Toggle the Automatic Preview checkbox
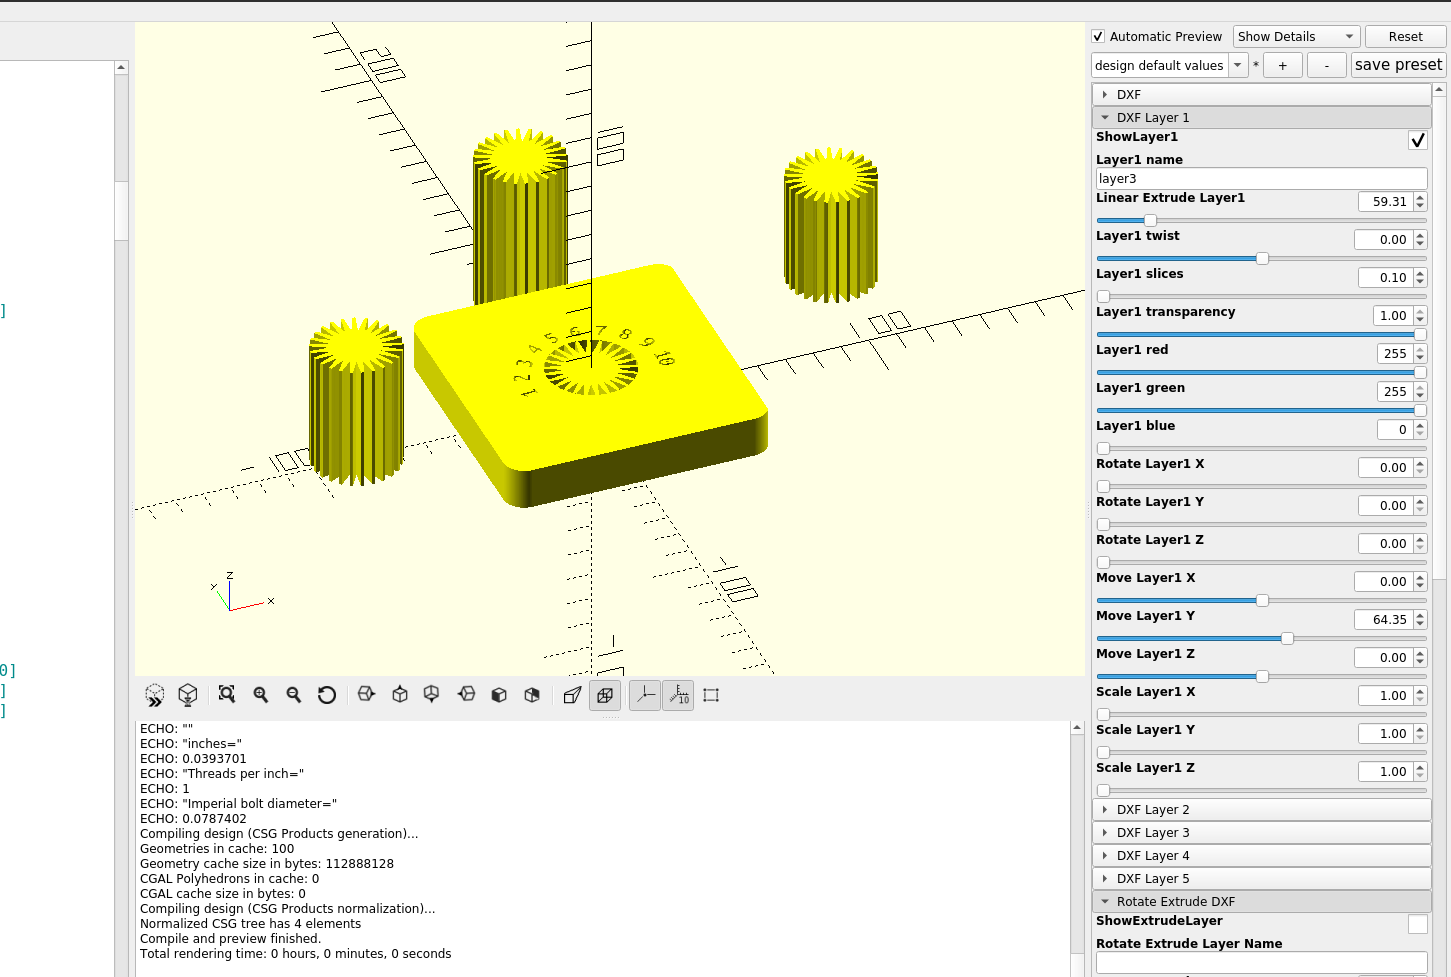1451x977 pixels. click(1098, 37)
